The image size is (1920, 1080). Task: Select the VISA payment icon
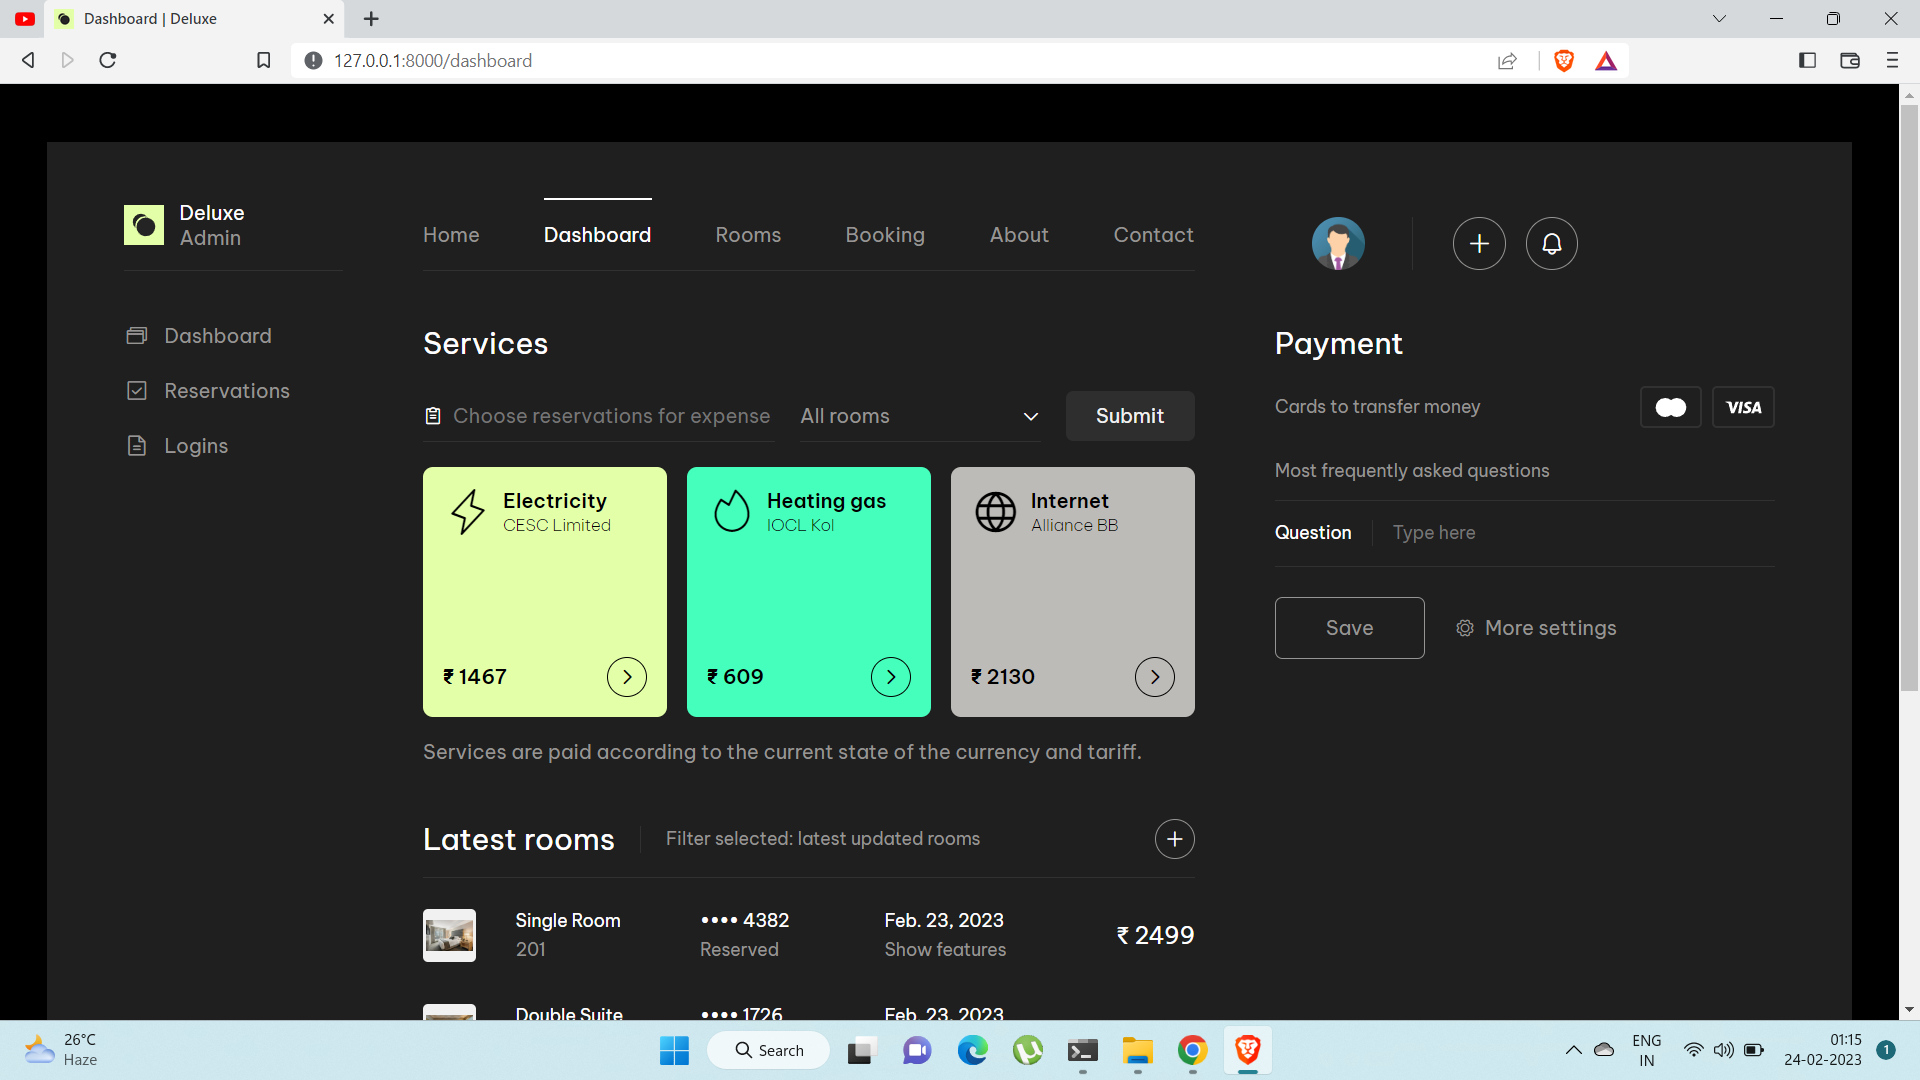pyautogui.click(x=1743, y=407)
